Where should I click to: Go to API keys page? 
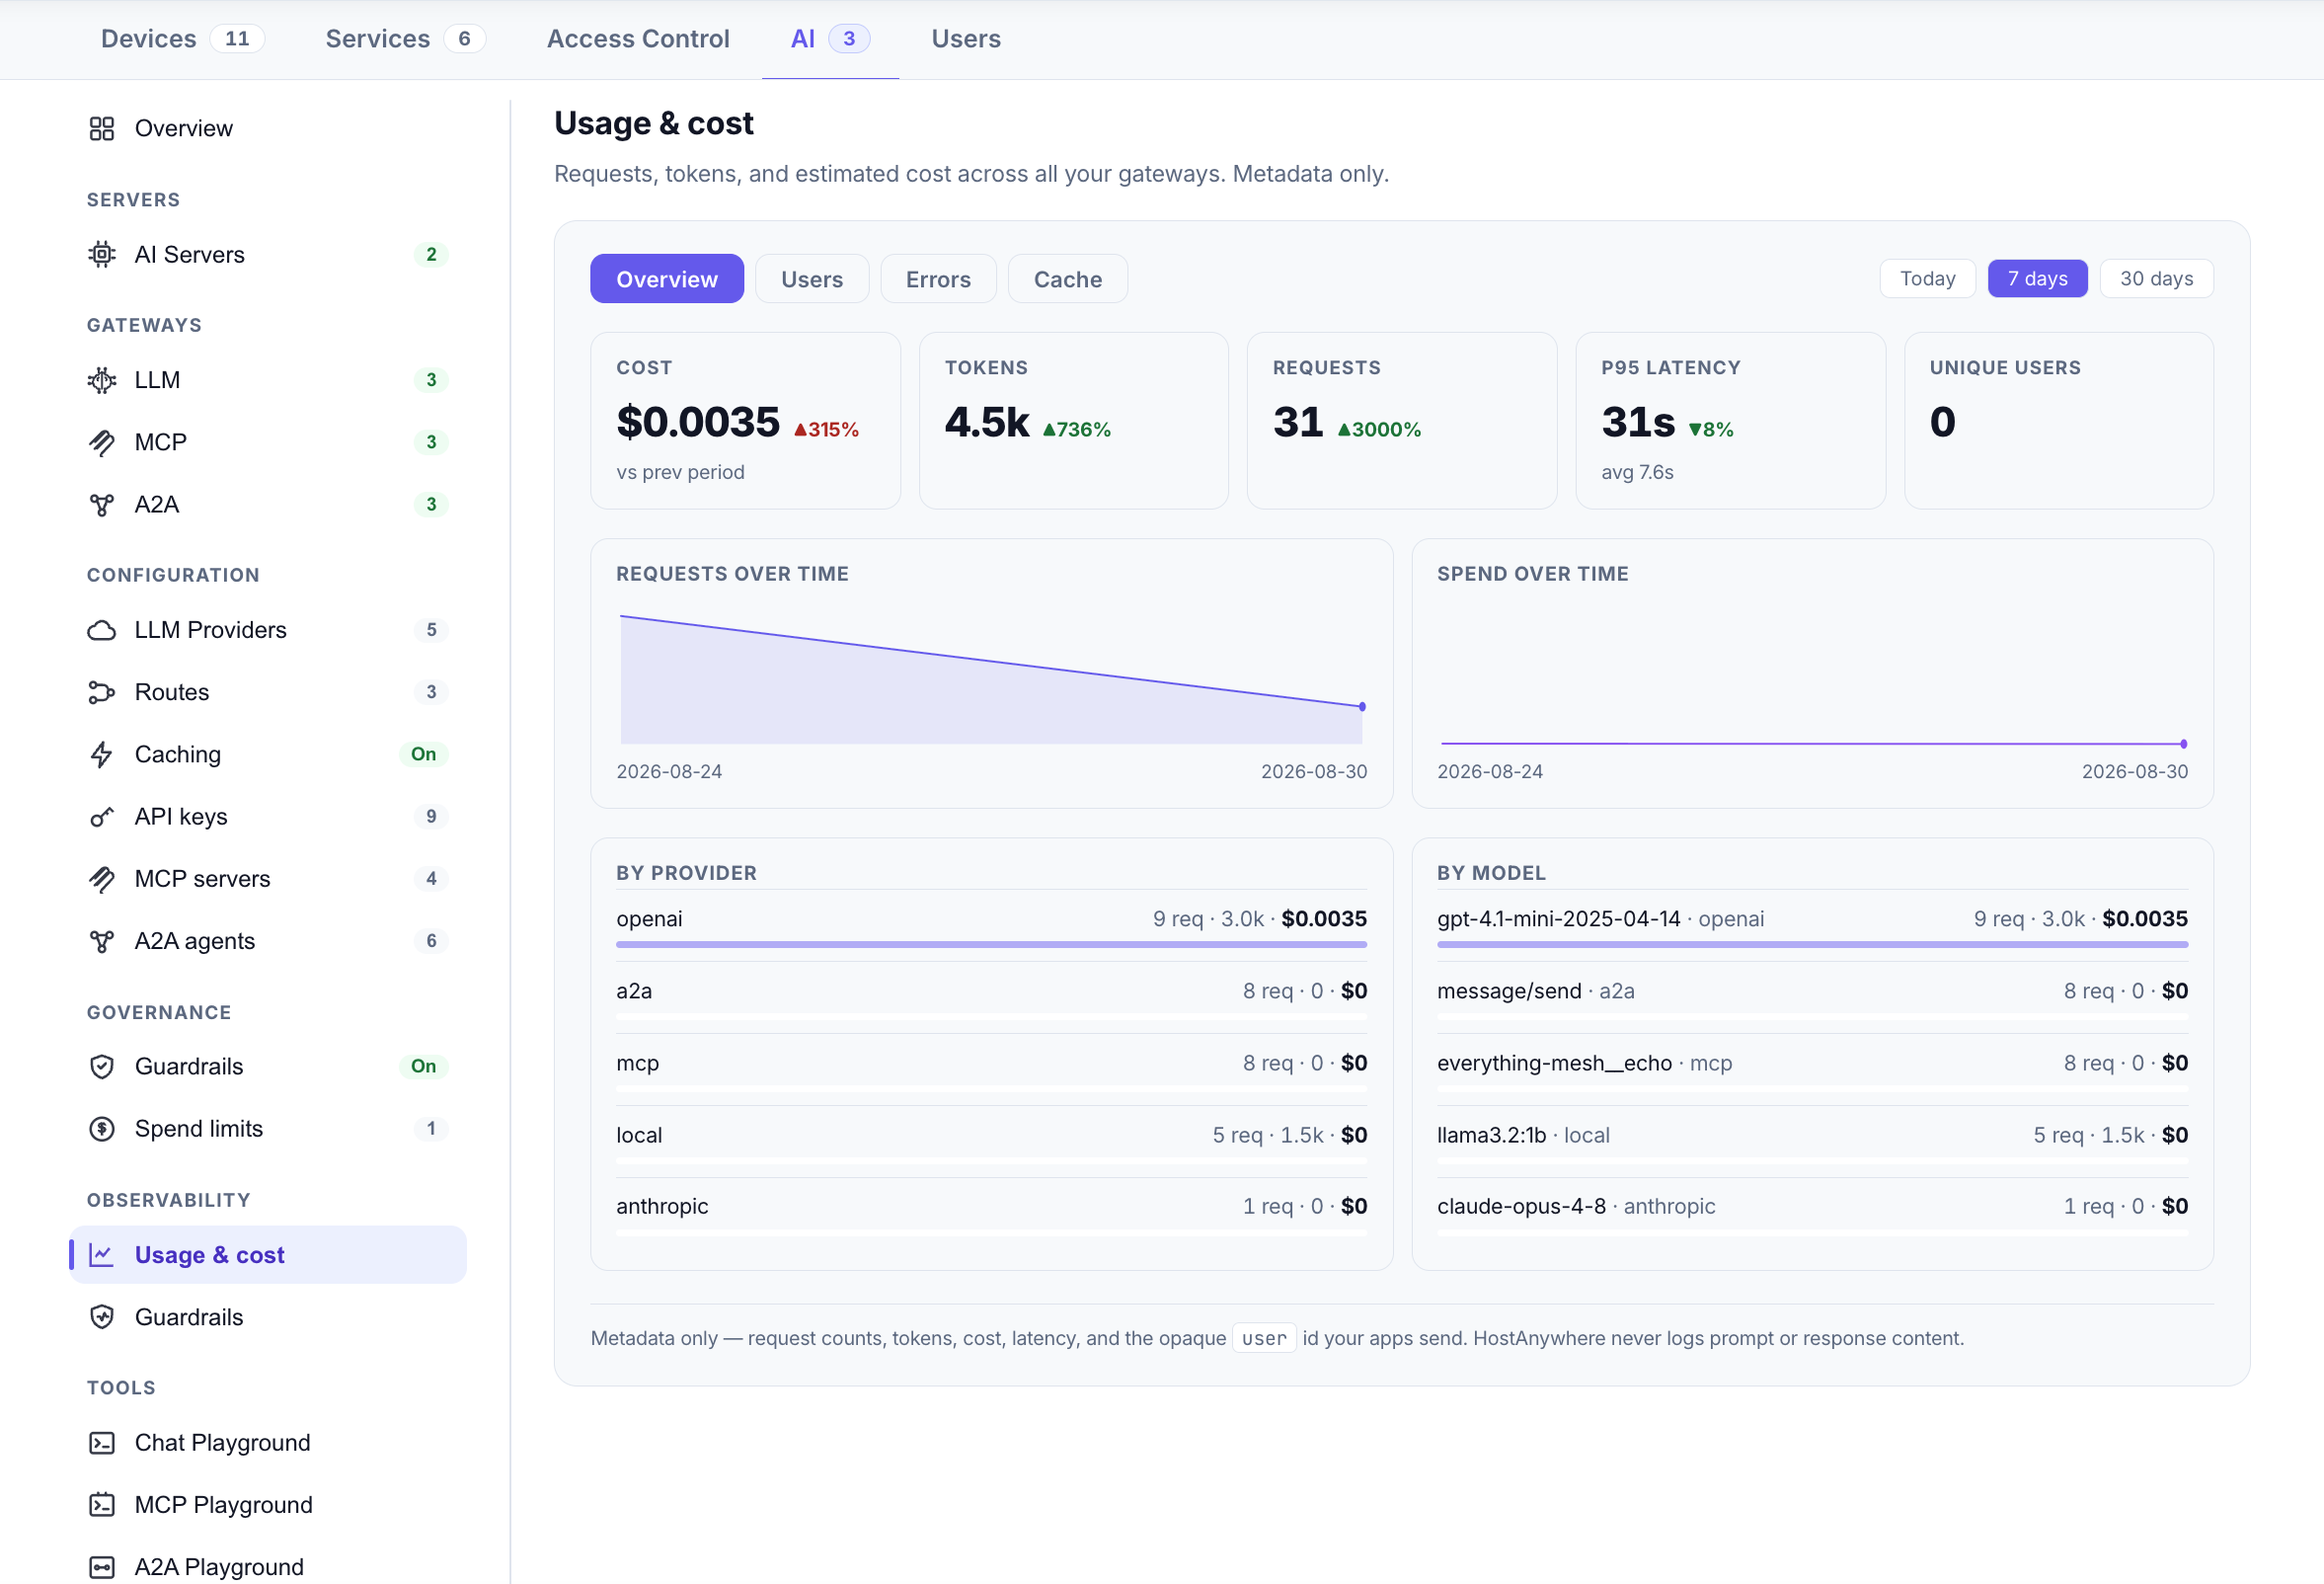point(268,817)
